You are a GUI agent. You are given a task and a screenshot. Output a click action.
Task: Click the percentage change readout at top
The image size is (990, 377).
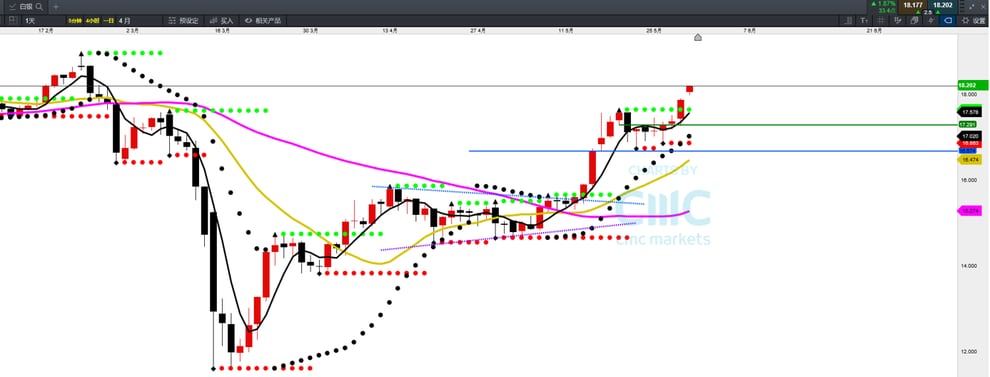coord(884,3)
